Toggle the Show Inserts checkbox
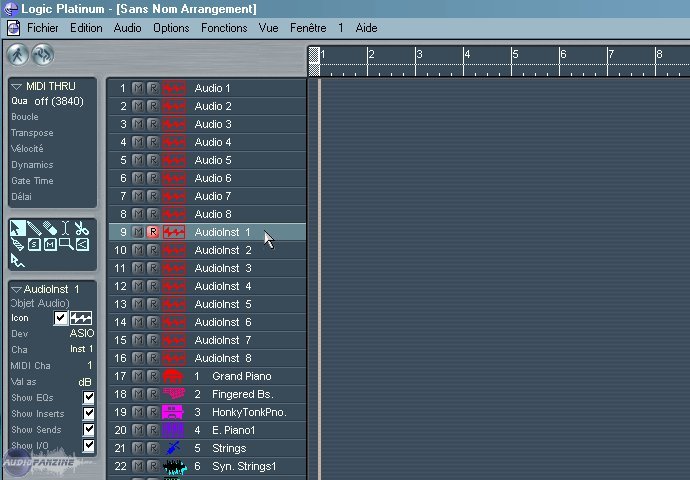Screen dimensions: 690x480 pyautogui.click(x=88, y=414)
